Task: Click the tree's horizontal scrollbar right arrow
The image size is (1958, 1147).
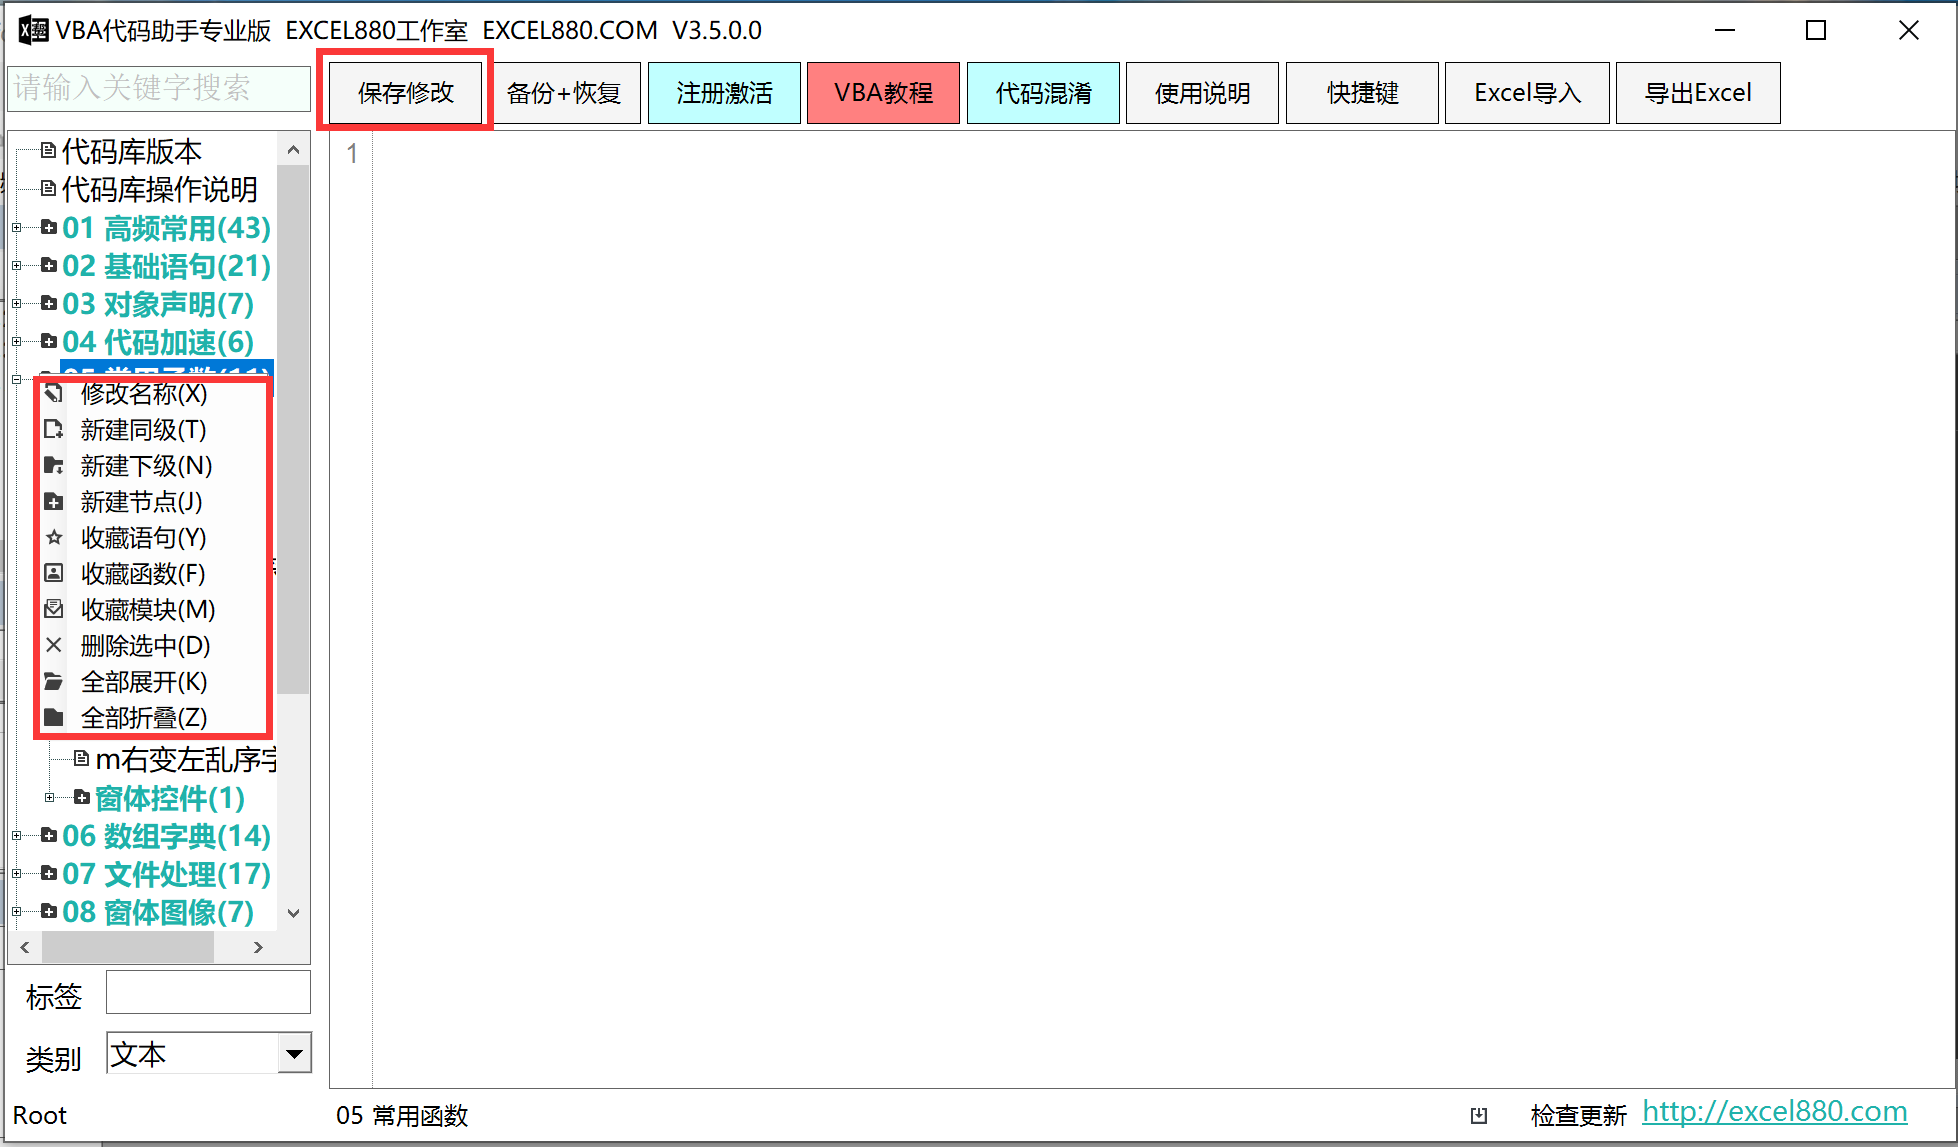Action: 258,947
